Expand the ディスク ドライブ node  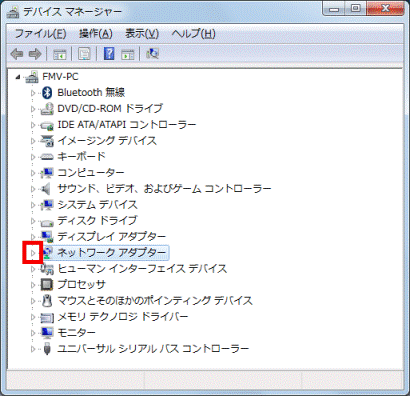click(33, 221)
